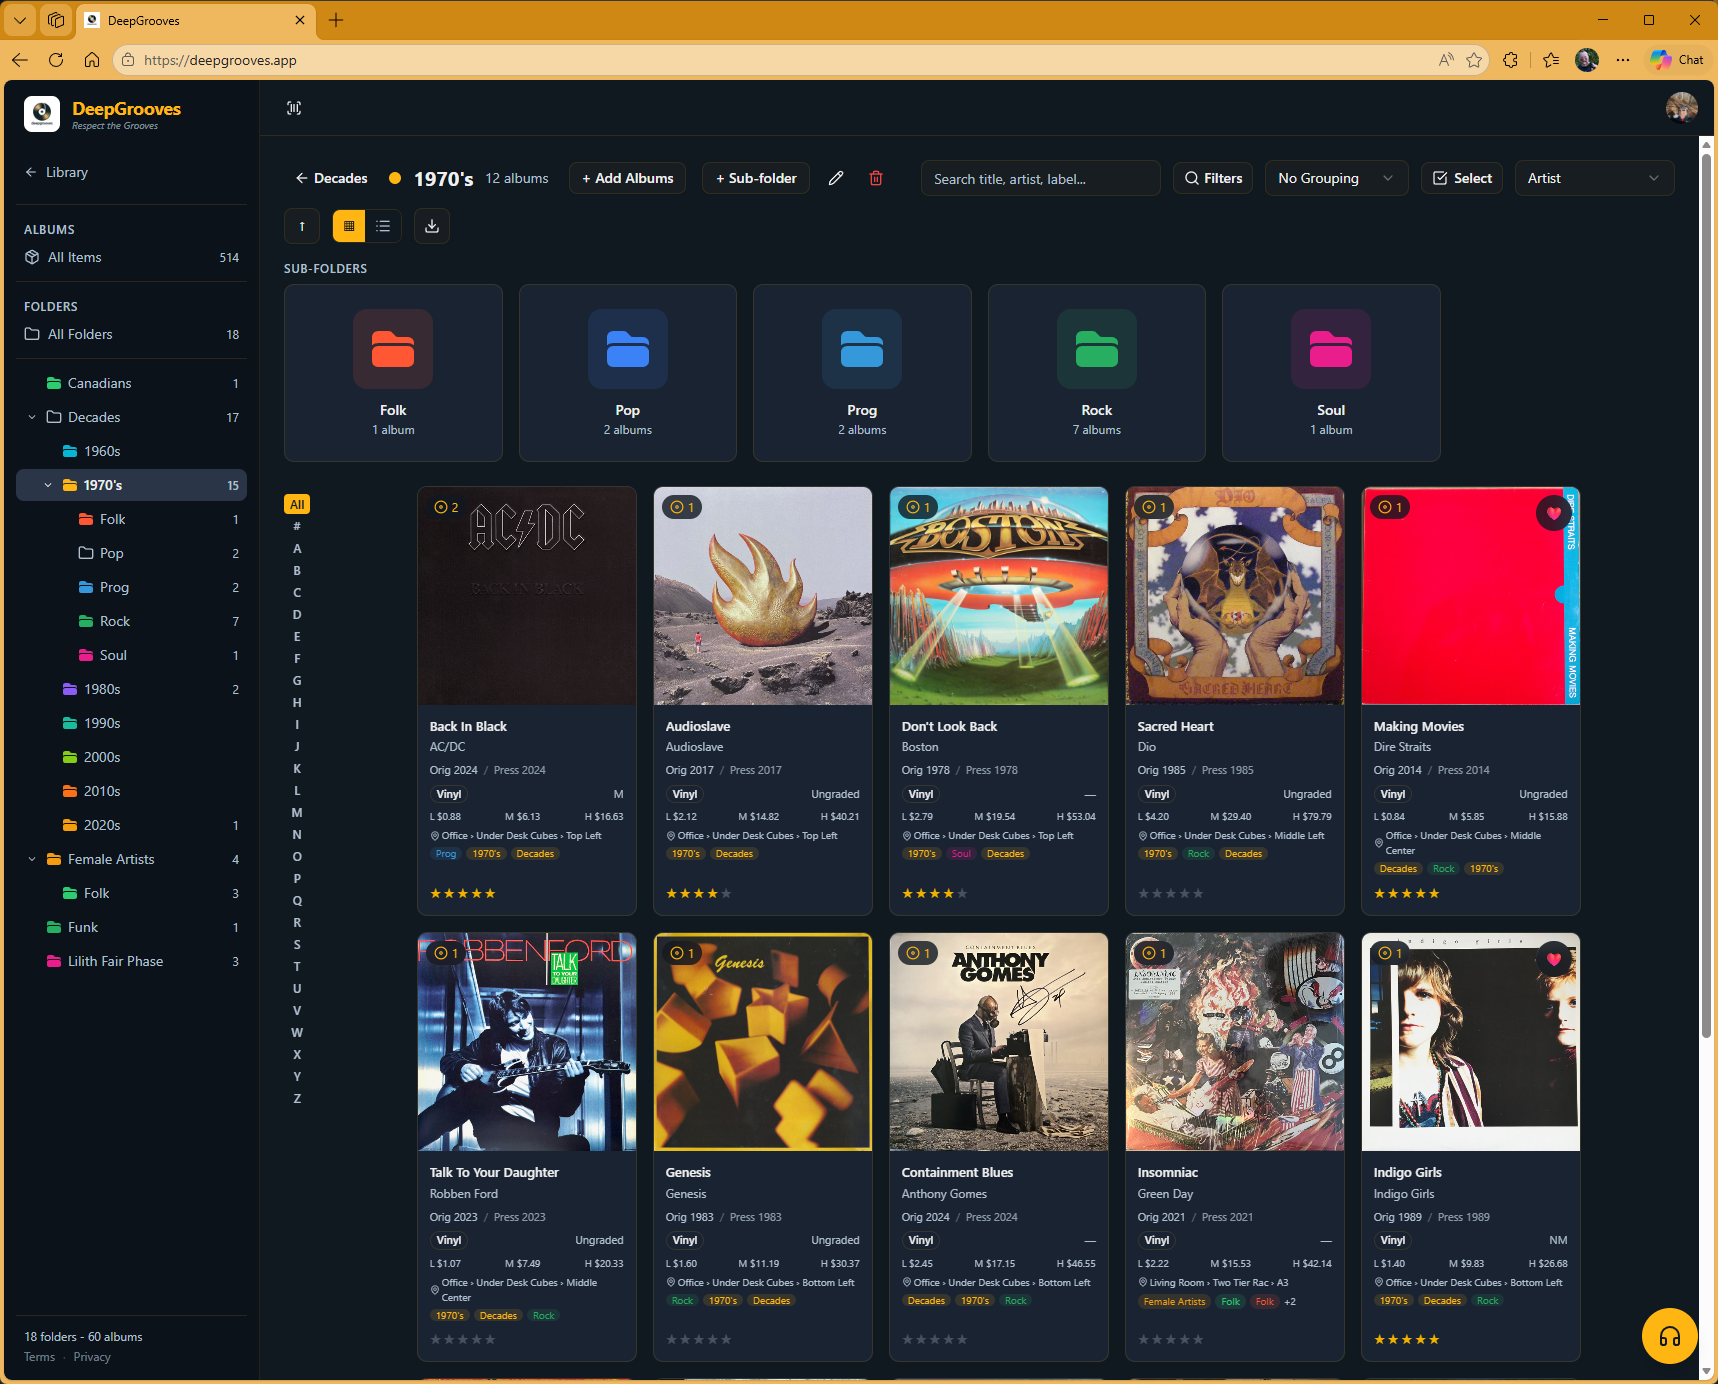This screenshot has height=1384, width=1718.
Task: Collapse the Female Artists folder
Action: (32, 859)
